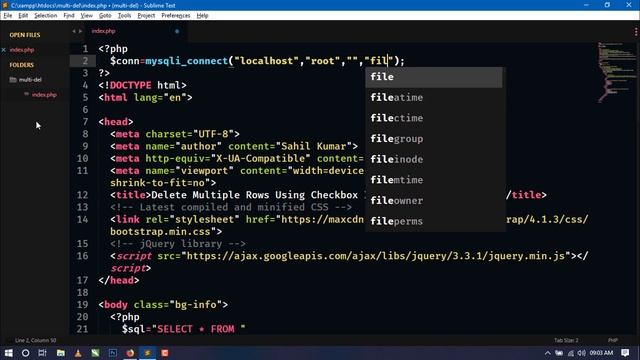Screen dimensions: 640x360
Task: Click line number 19 in the gutter
Action: click(82, 304)
